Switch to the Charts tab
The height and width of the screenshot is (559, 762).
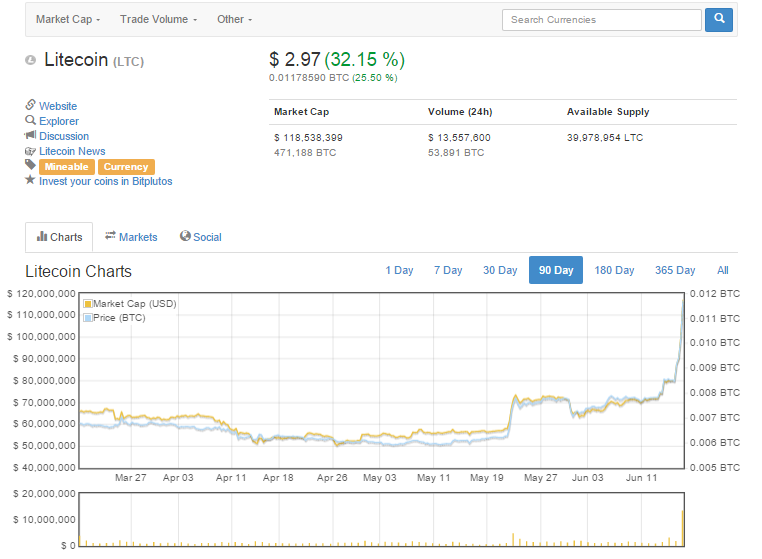pyautogui.click(x=59, y=237)
